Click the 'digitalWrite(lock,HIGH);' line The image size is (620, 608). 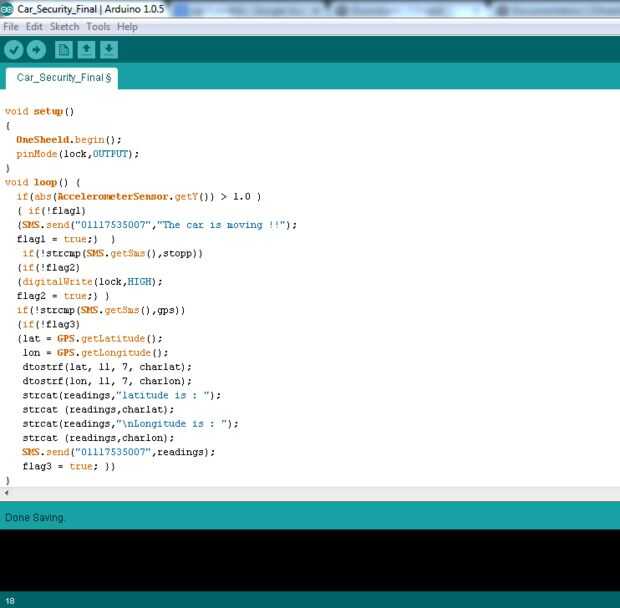tap(90, 282)
